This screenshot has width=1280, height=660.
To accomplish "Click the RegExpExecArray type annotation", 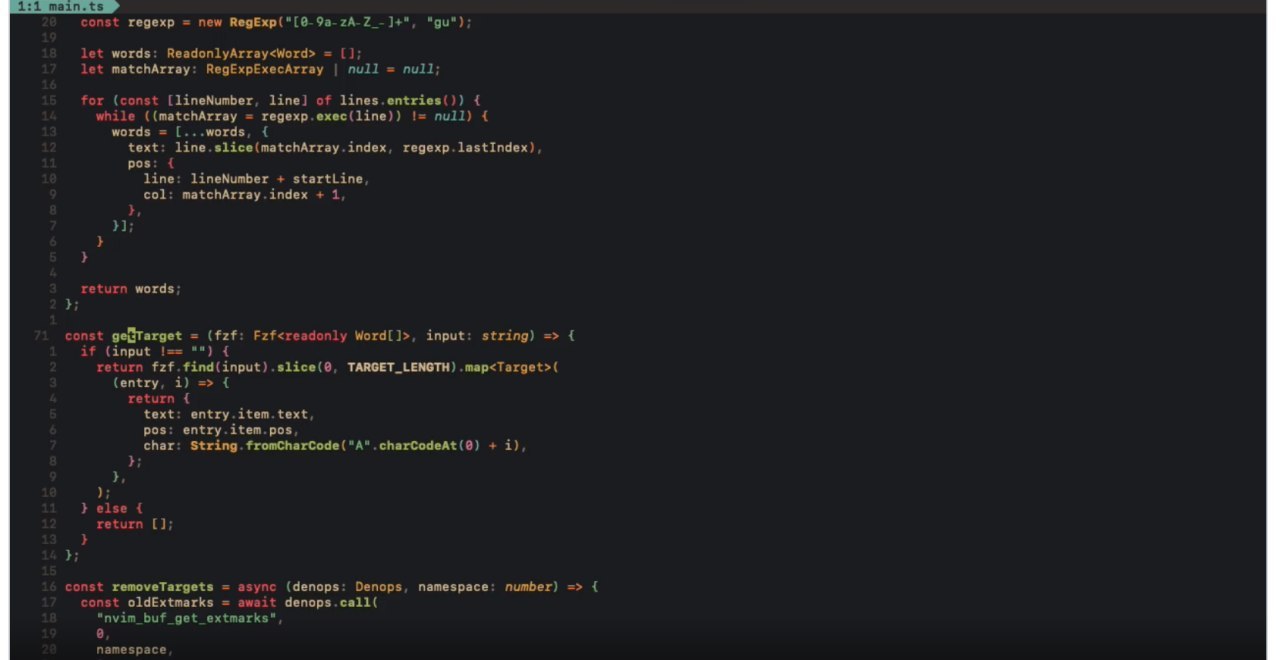I will point(264,69).
